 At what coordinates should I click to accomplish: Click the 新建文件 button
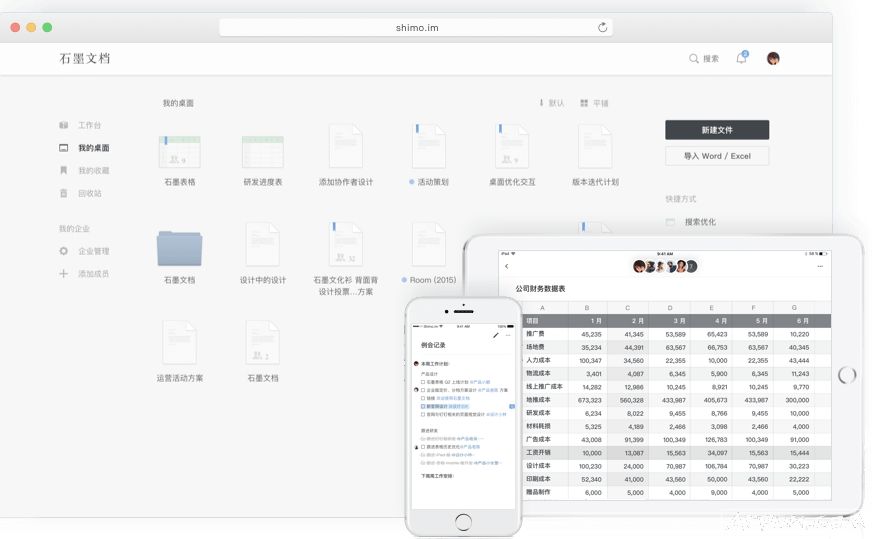coord(717,130)
